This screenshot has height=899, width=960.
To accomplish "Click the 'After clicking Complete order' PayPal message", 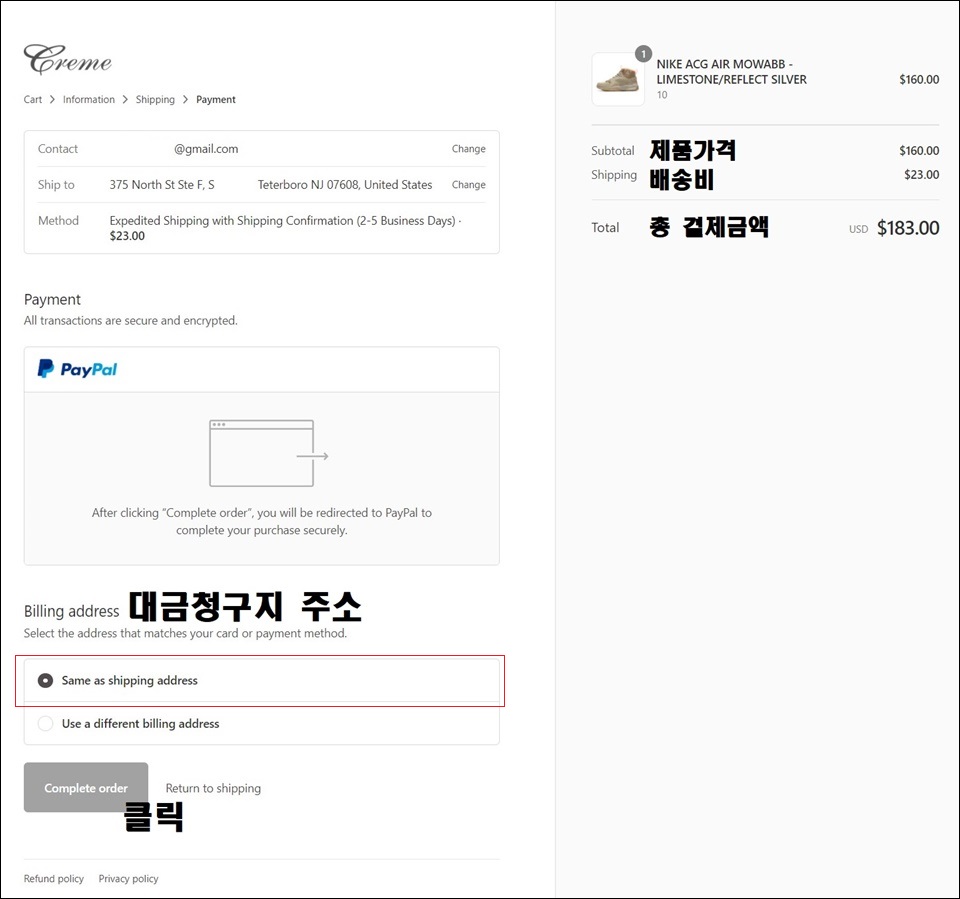I will pos(262,521).
